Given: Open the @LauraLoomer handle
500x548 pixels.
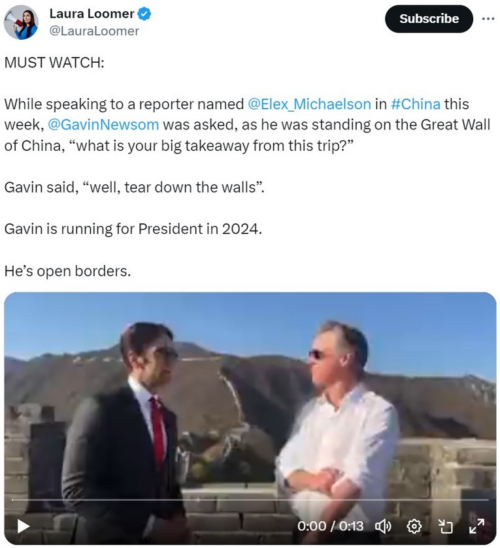Looking at the screenshot, I should pos(94,31).
